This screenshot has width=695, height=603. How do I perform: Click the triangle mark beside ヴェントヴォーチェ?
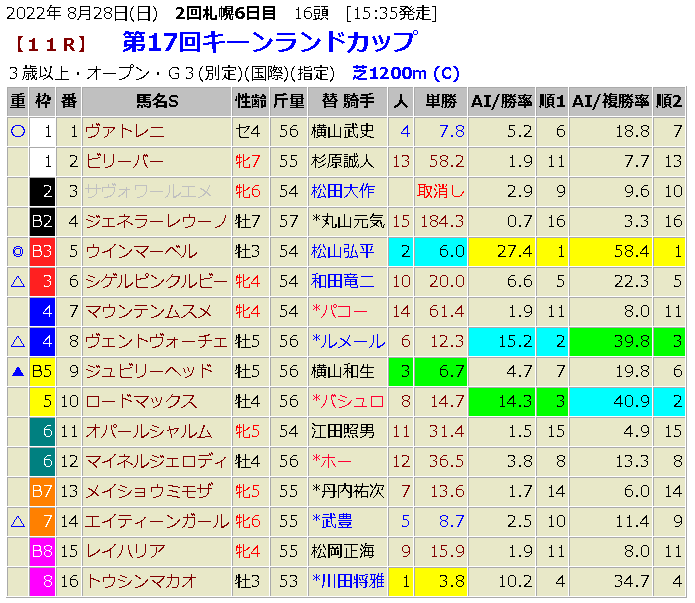18,341
